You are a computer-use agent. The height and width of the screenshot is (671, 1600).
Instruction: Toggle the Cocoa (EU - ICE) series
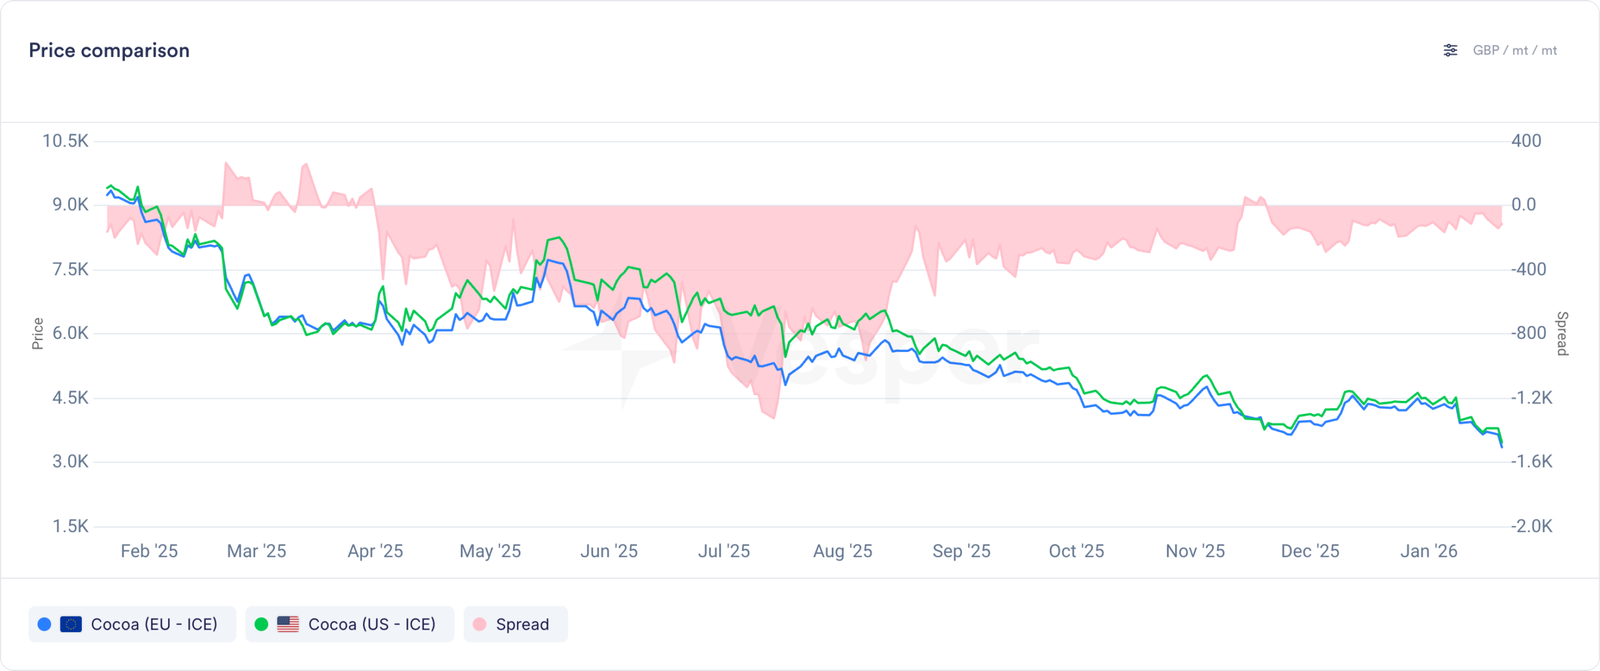tap(154, 624)
